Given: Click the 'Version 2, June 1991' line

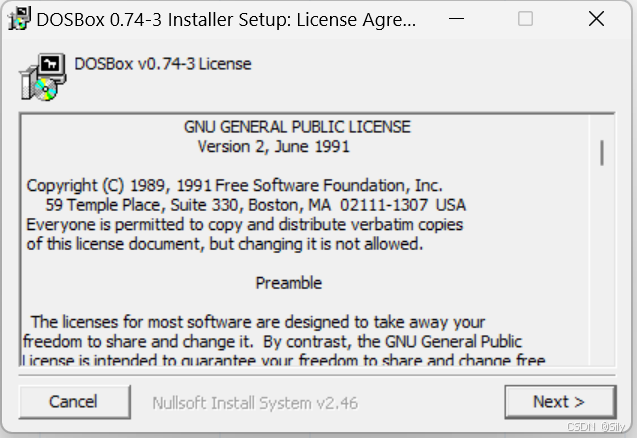Looking at the screenshot, I should pos(273,146).
